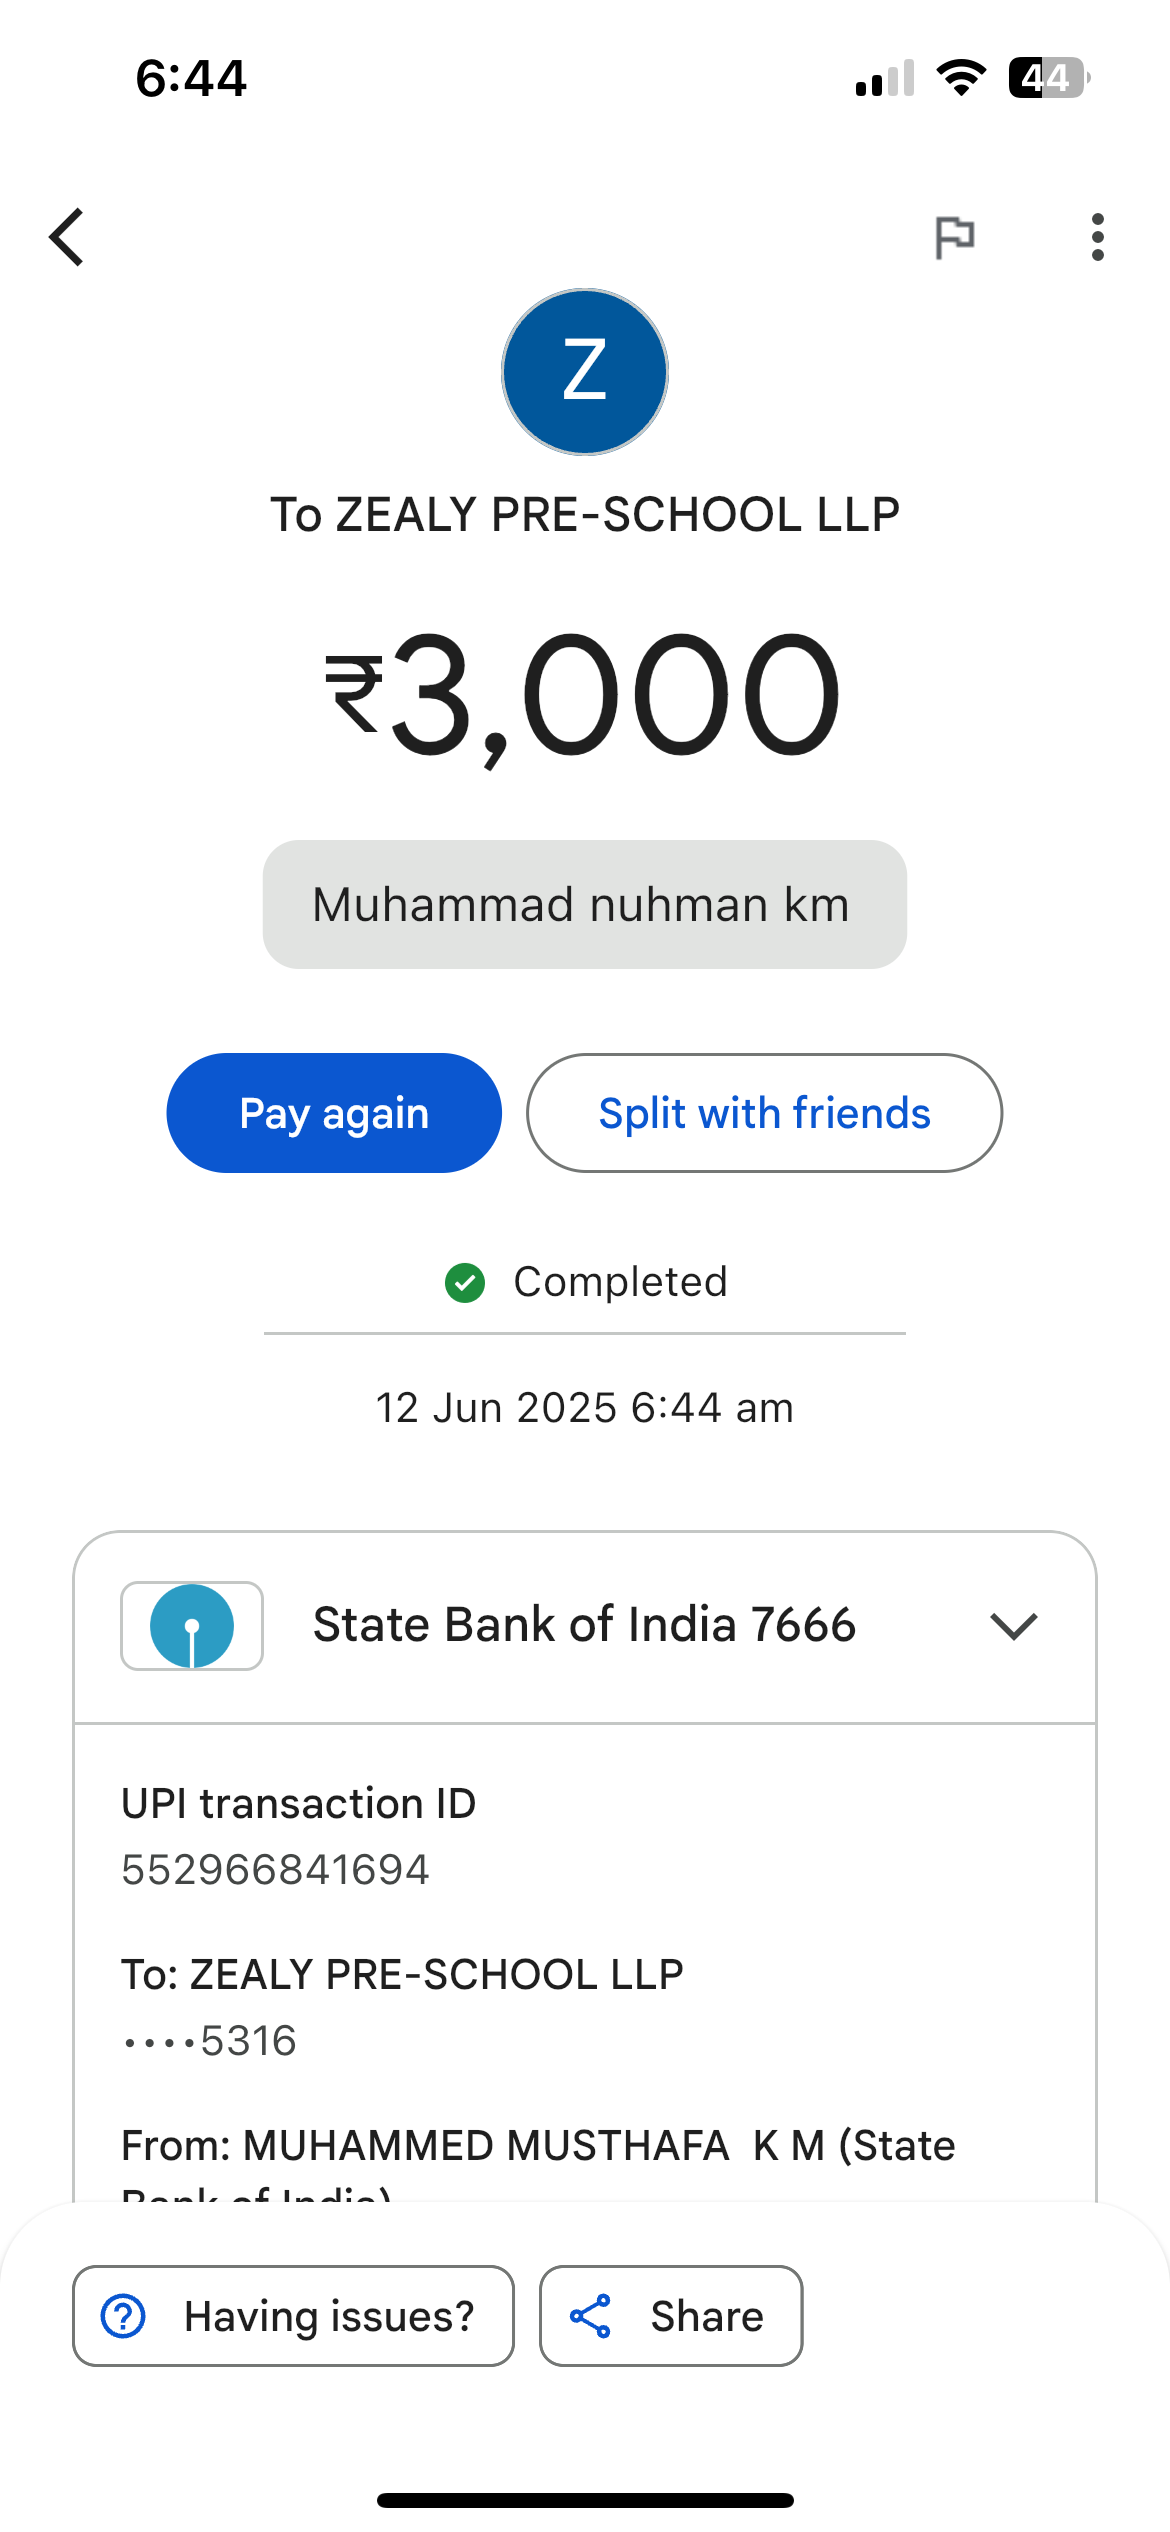The height and width of the screenshot is (2532, 1170).
Task: Tap the flag report icon
Action: [x=954, y=238]
